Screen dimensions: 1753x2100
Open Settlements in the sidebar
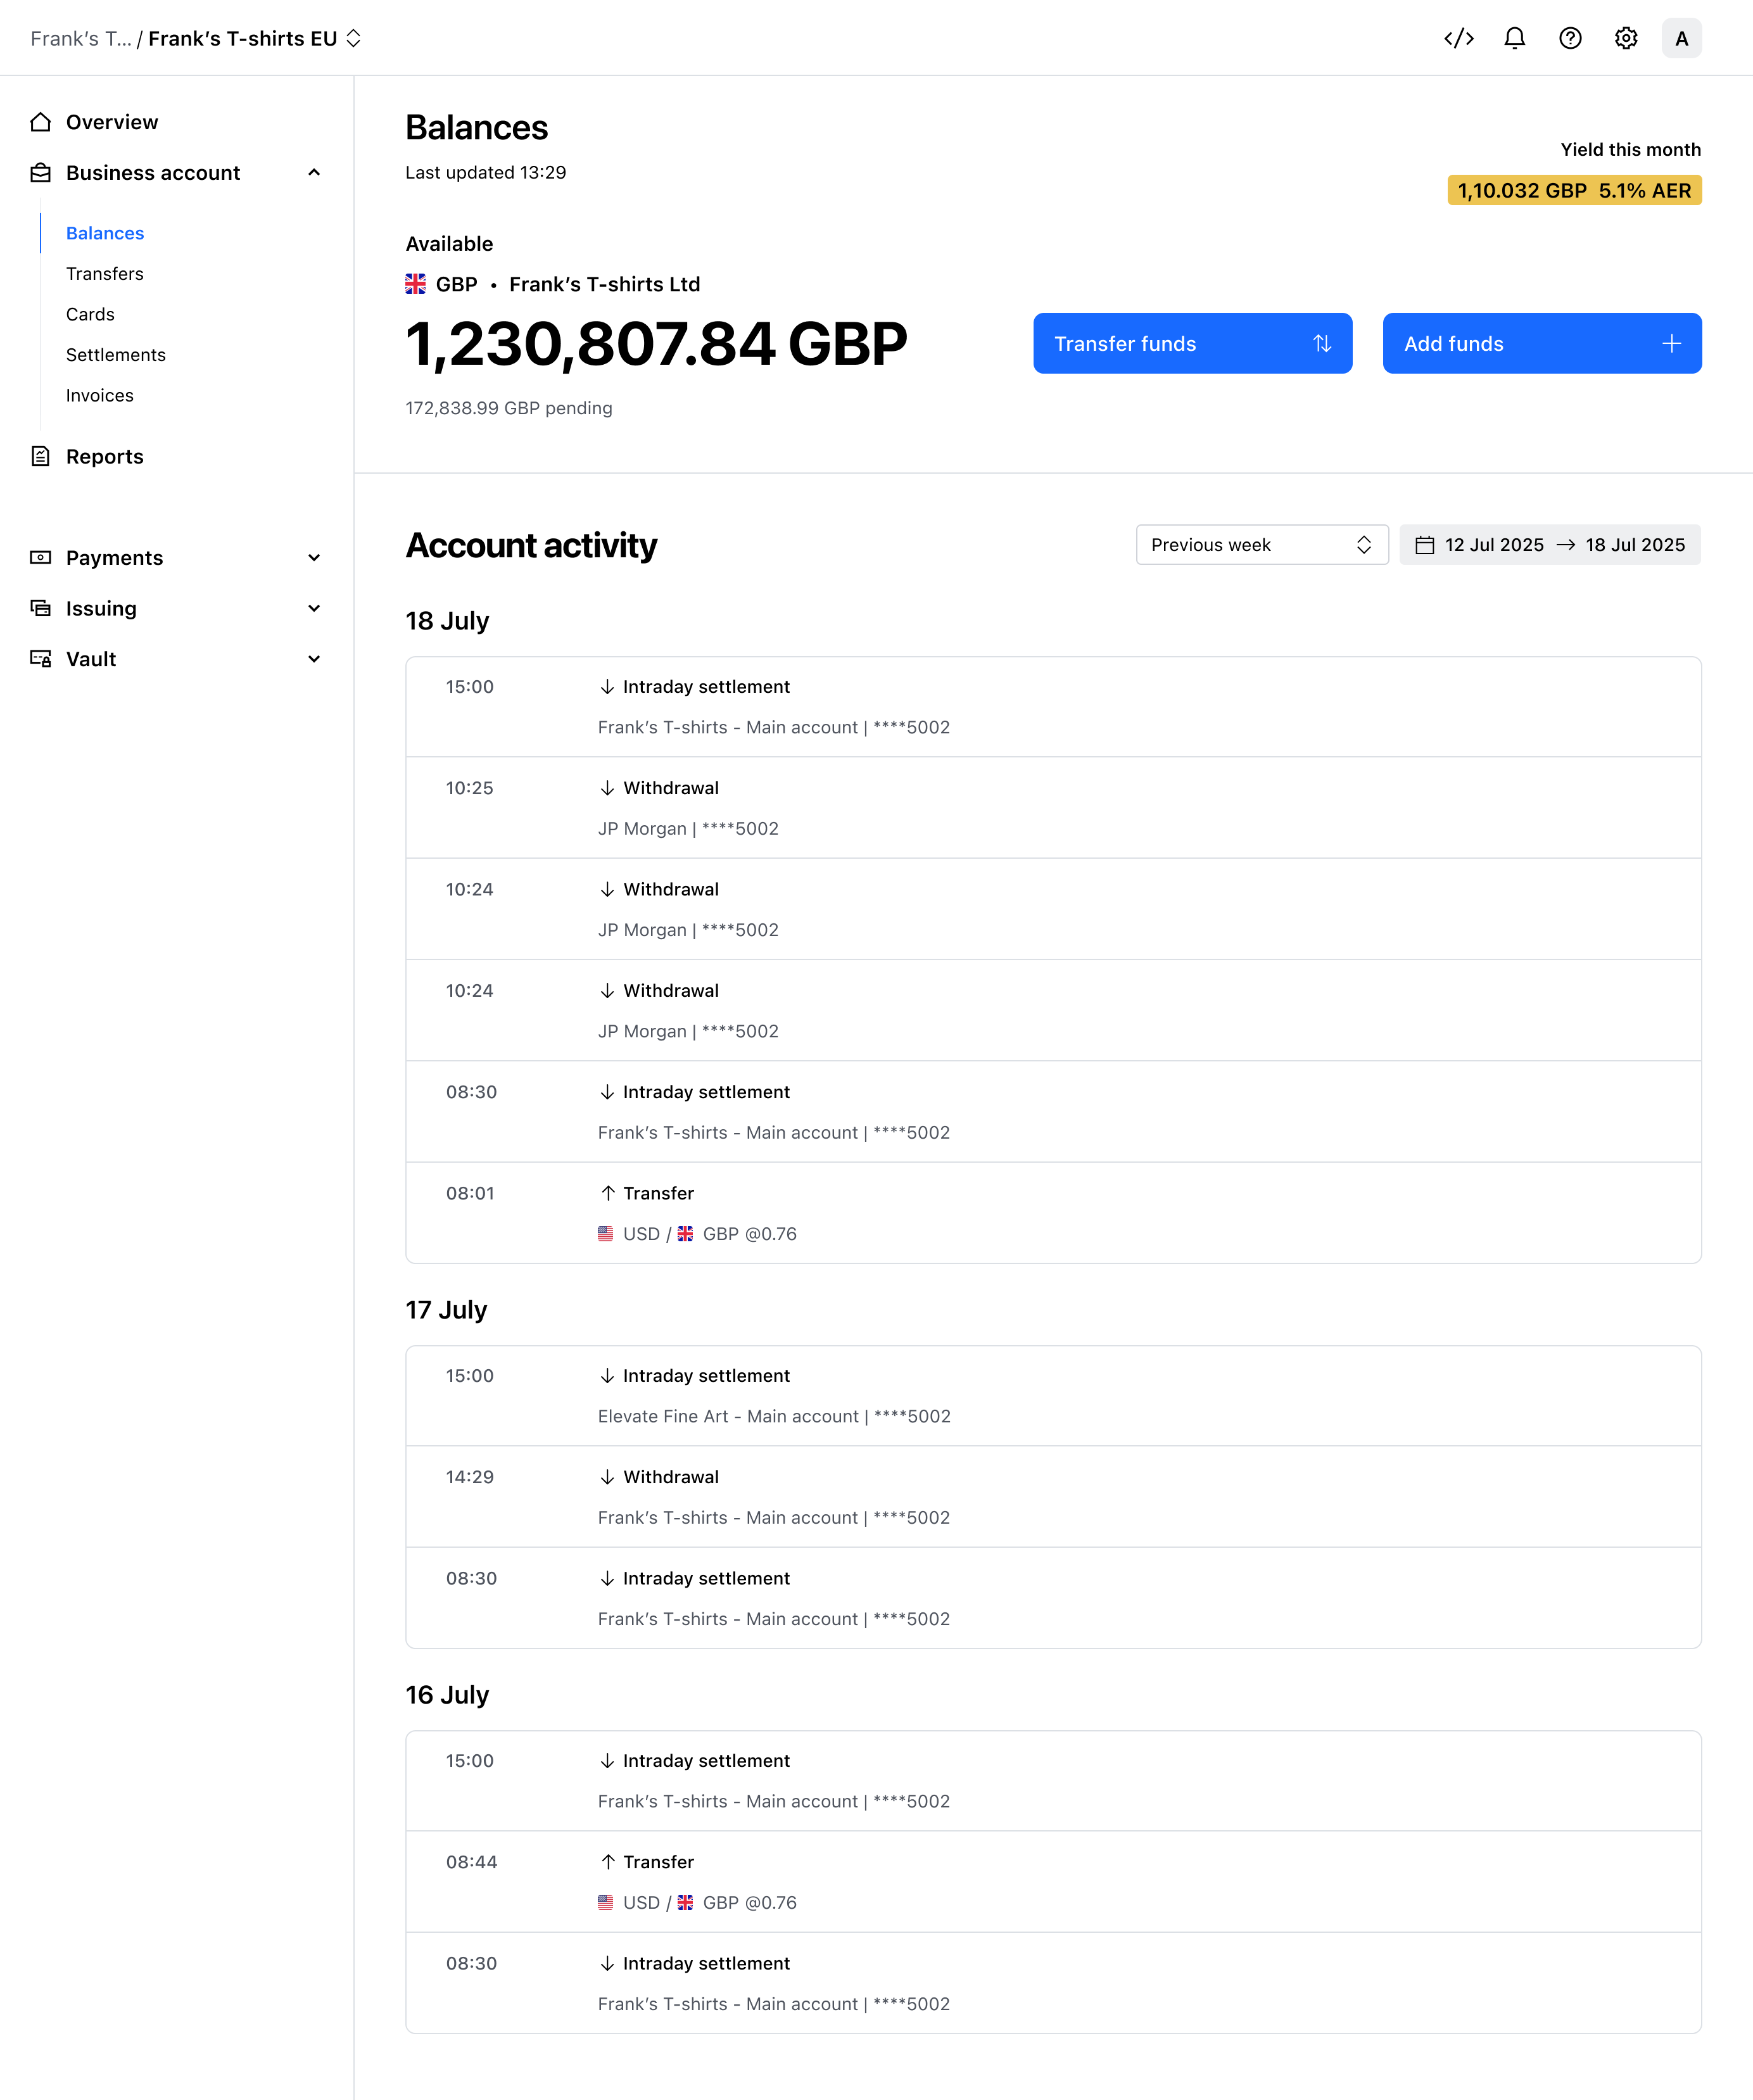(116, 355)
